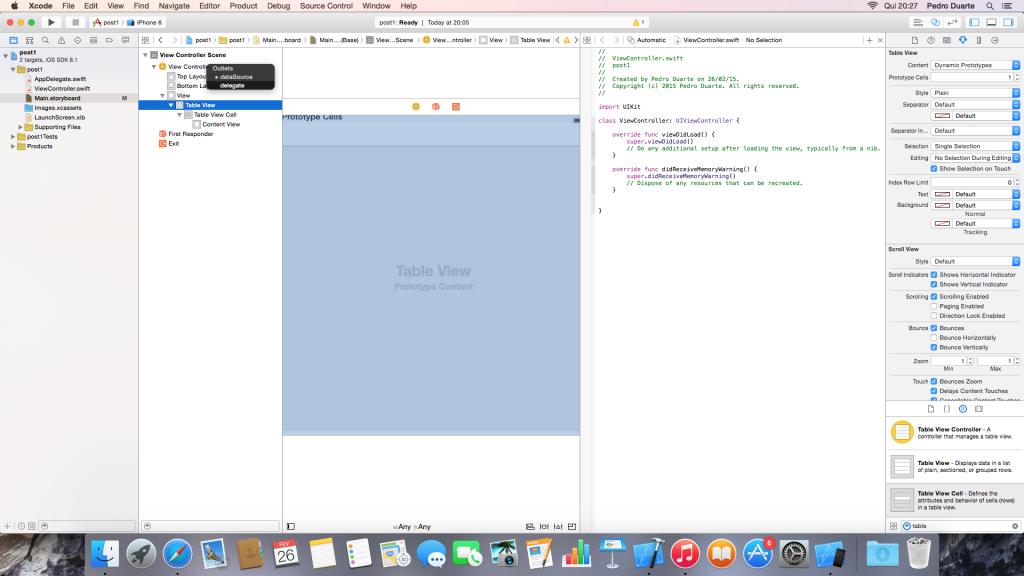1024x576 pixels.
Task: Open the Attributes inspector tab
Action: click(x=962, y=40)
